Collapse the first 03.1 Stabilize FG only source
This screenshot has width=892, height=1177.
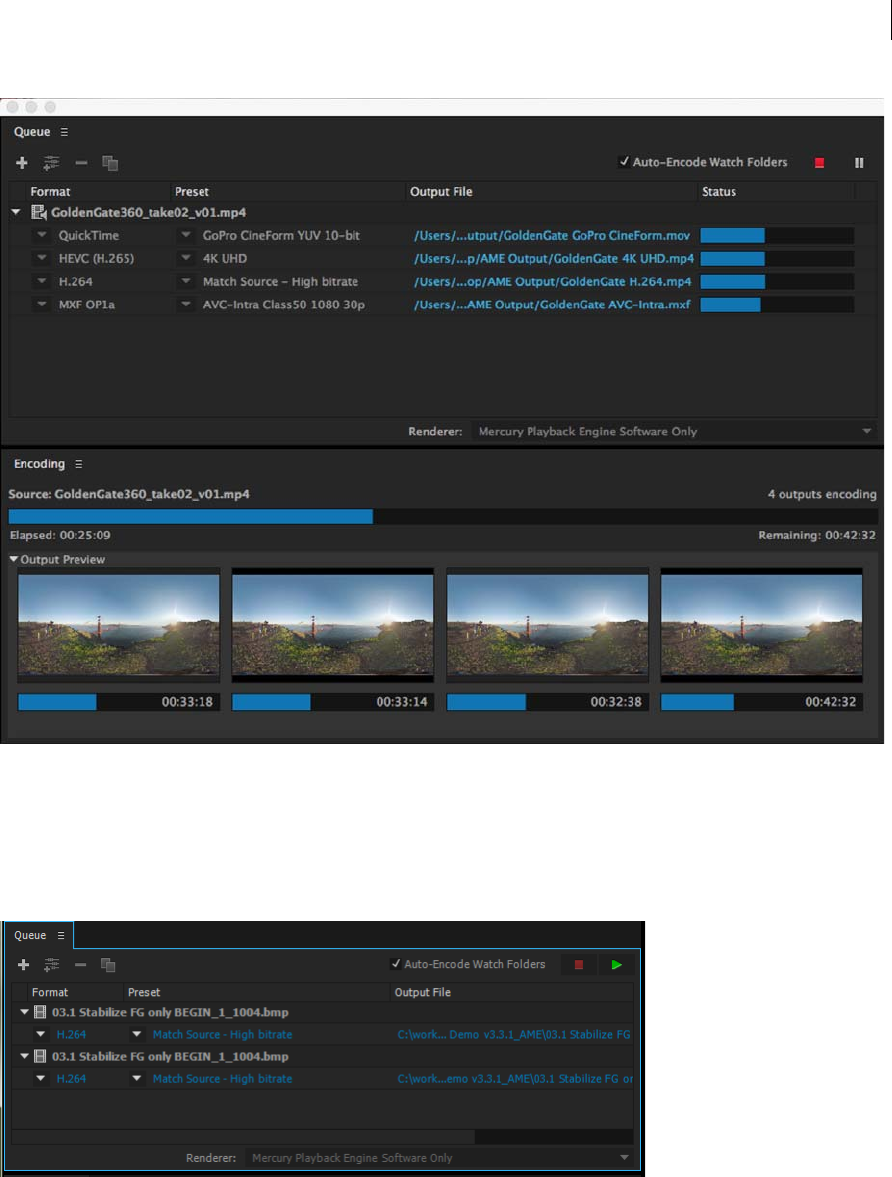pyautogui.click(x=25, y=1012)
